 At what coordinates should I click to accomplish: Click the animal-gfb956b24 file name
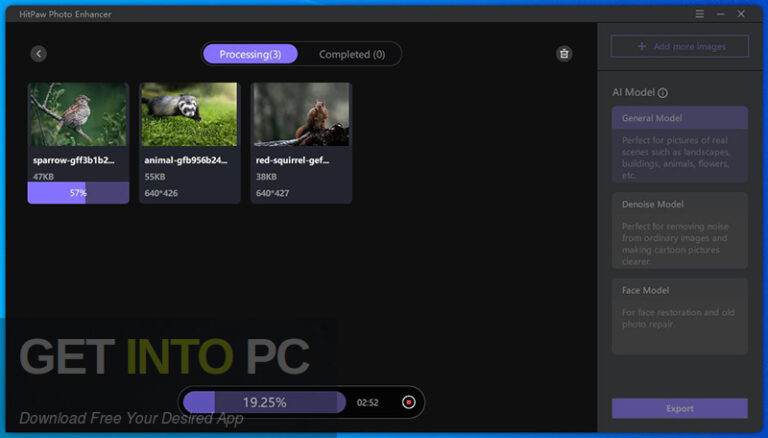tap(186, 160)
